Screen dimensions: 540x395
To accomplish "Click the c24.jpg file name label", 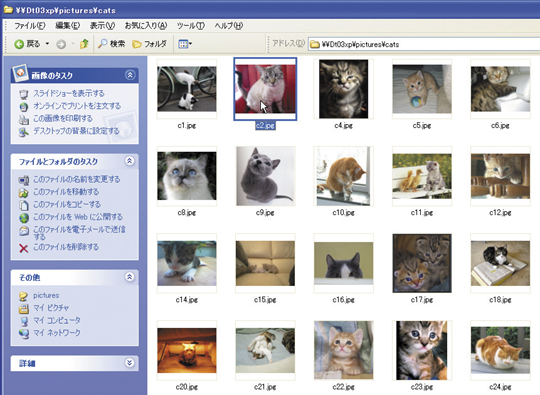I will pyautogui.click(x=500, y=387).
